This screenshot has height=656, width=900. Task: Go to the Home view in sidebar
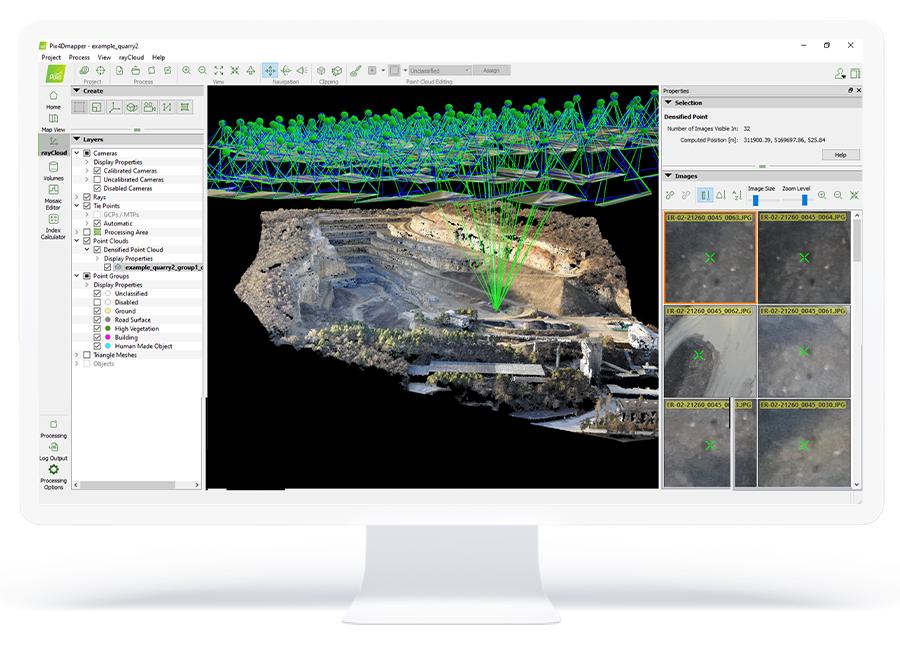click(x=53, y=100)
